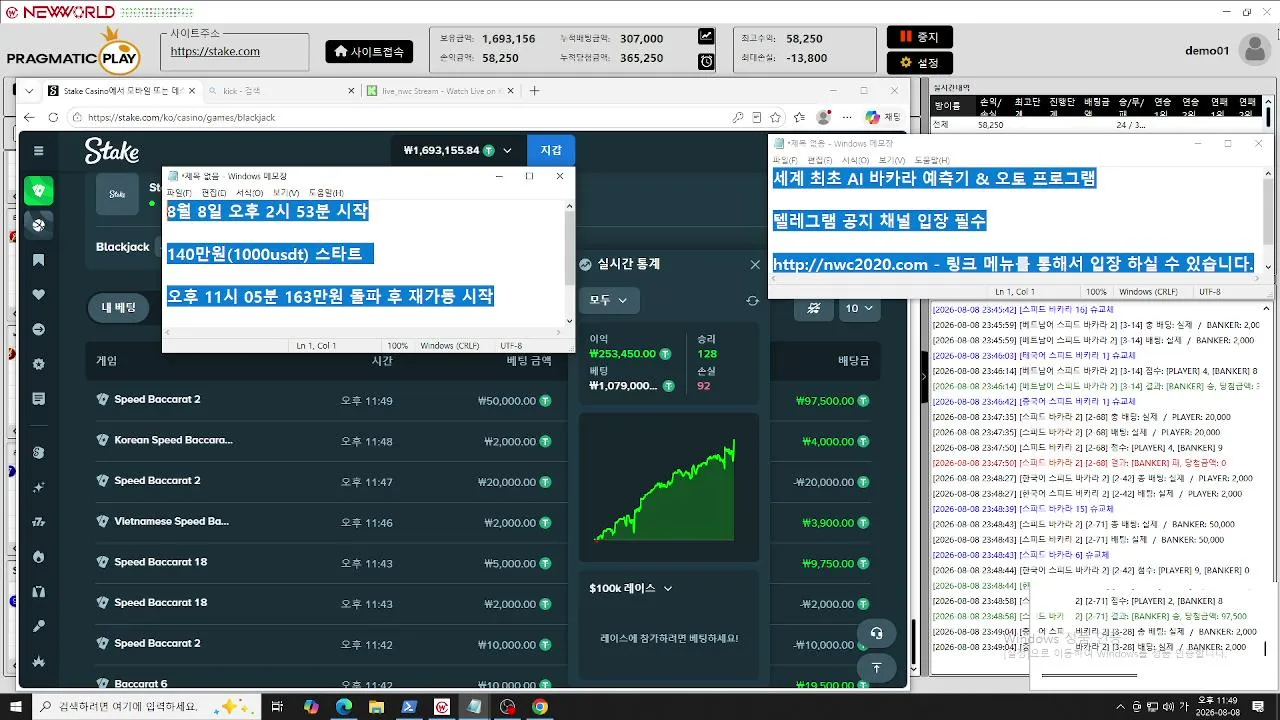The image size is (1280, 720).
Task: Click the Start button on taskbar
Action: 15,707
